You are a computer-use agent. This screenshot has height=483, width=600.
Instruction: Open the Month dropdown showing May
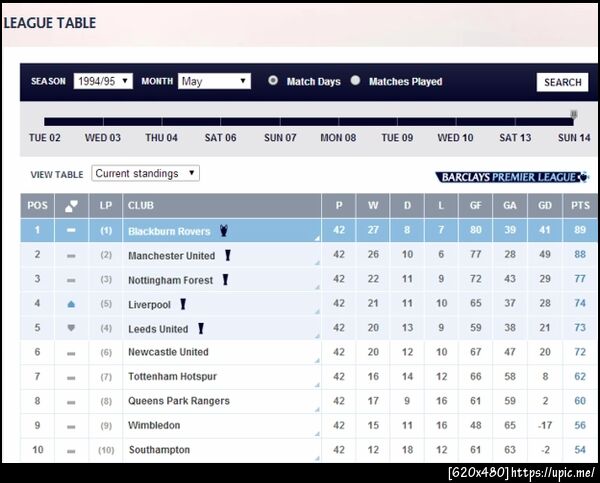214,81
